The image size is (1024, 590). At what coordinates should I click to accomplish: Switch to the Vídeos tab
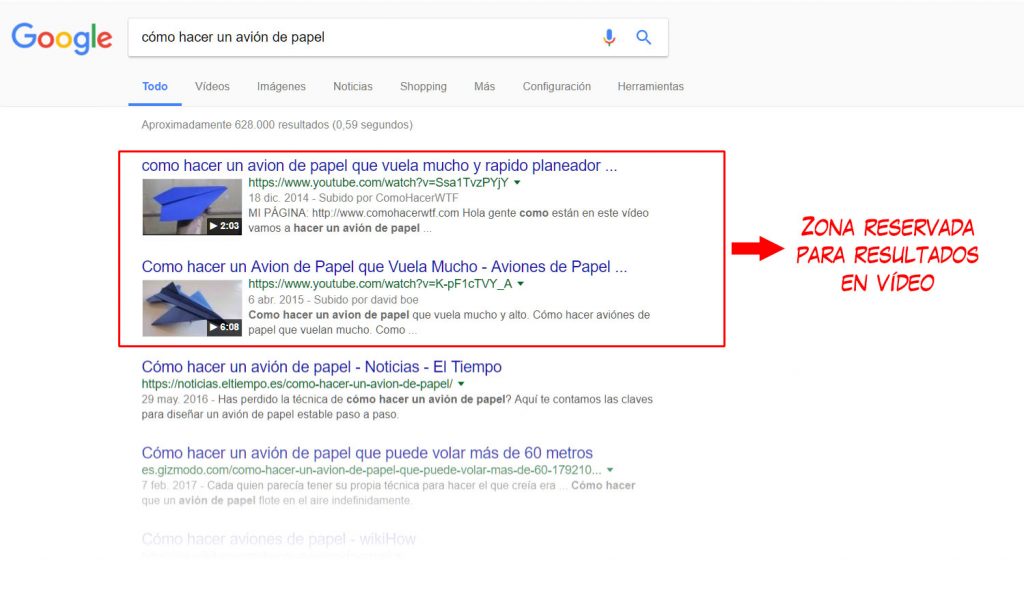212,87
